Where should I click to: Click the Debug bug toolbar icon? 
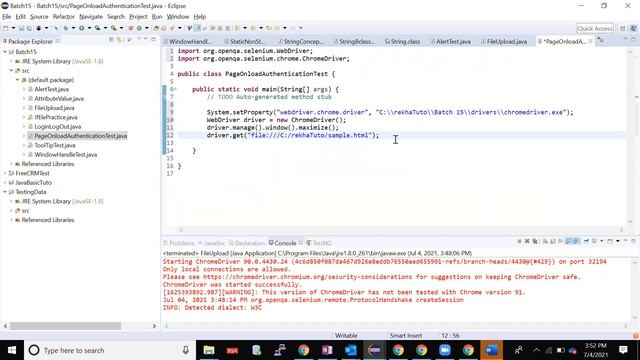65,28
